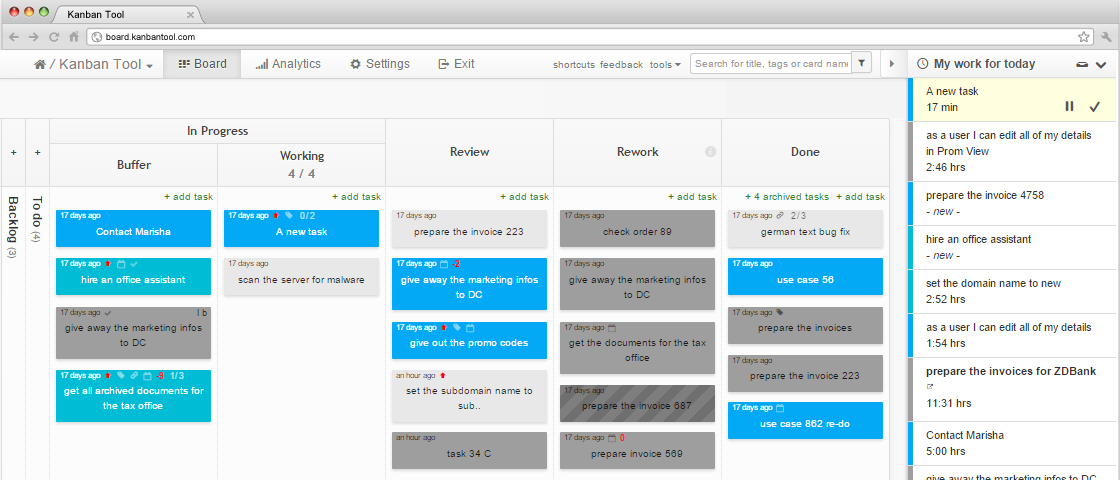Show 4 archived tasks in Done

point(786,197)
